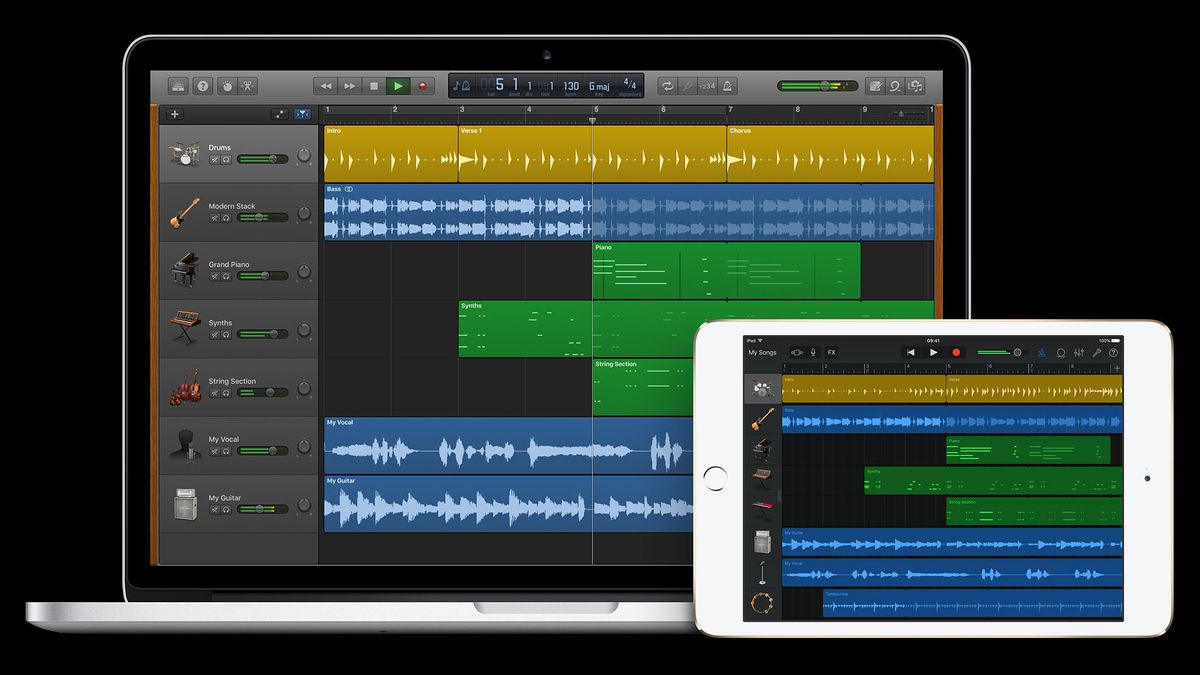Open the Quick Help icon
The width and height of the screenshot is (1200, 675).
pyautogui.click(x=203, y=86)
